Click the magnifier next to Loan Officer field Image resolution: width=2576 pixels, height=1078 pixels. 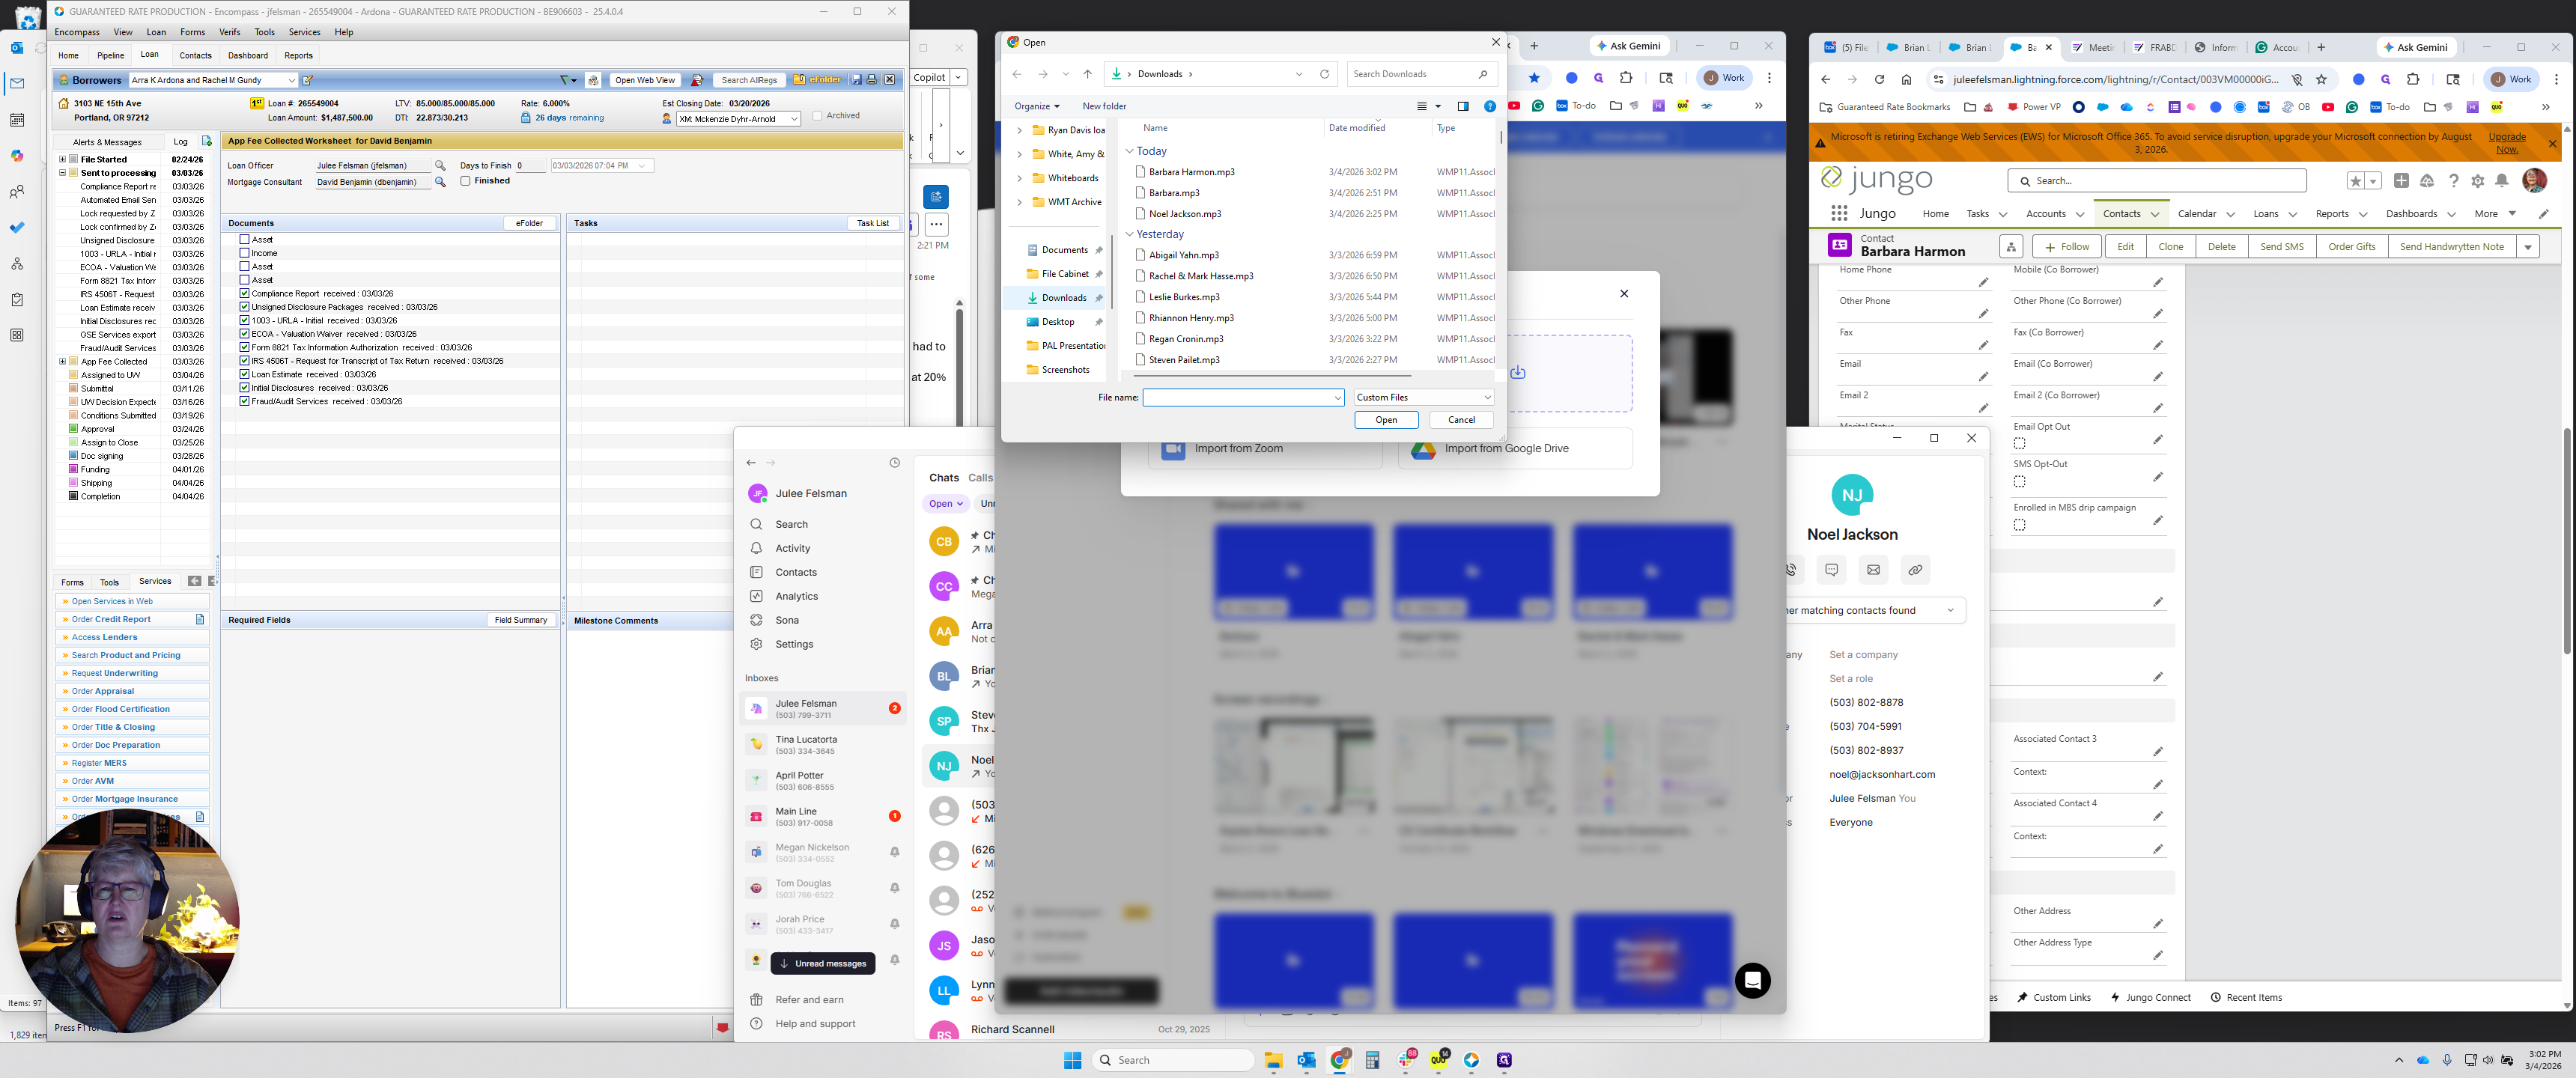click(440, 166)
